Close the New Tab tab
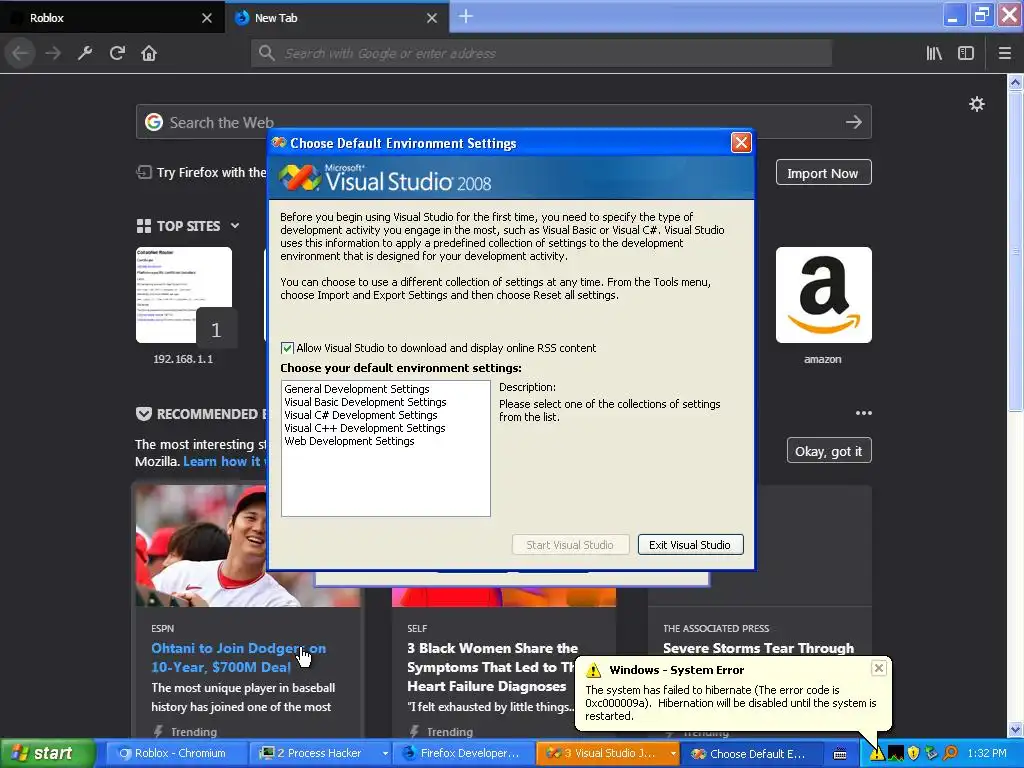Screen dimensions: 1024x768 [x=432, y=18]
